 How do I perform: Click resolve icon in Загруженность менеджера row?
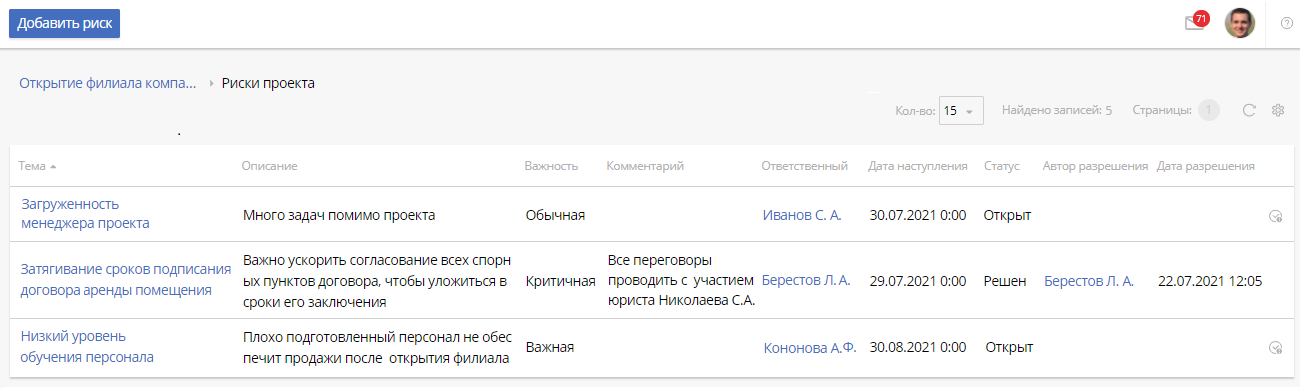[x=1275, y=215]
